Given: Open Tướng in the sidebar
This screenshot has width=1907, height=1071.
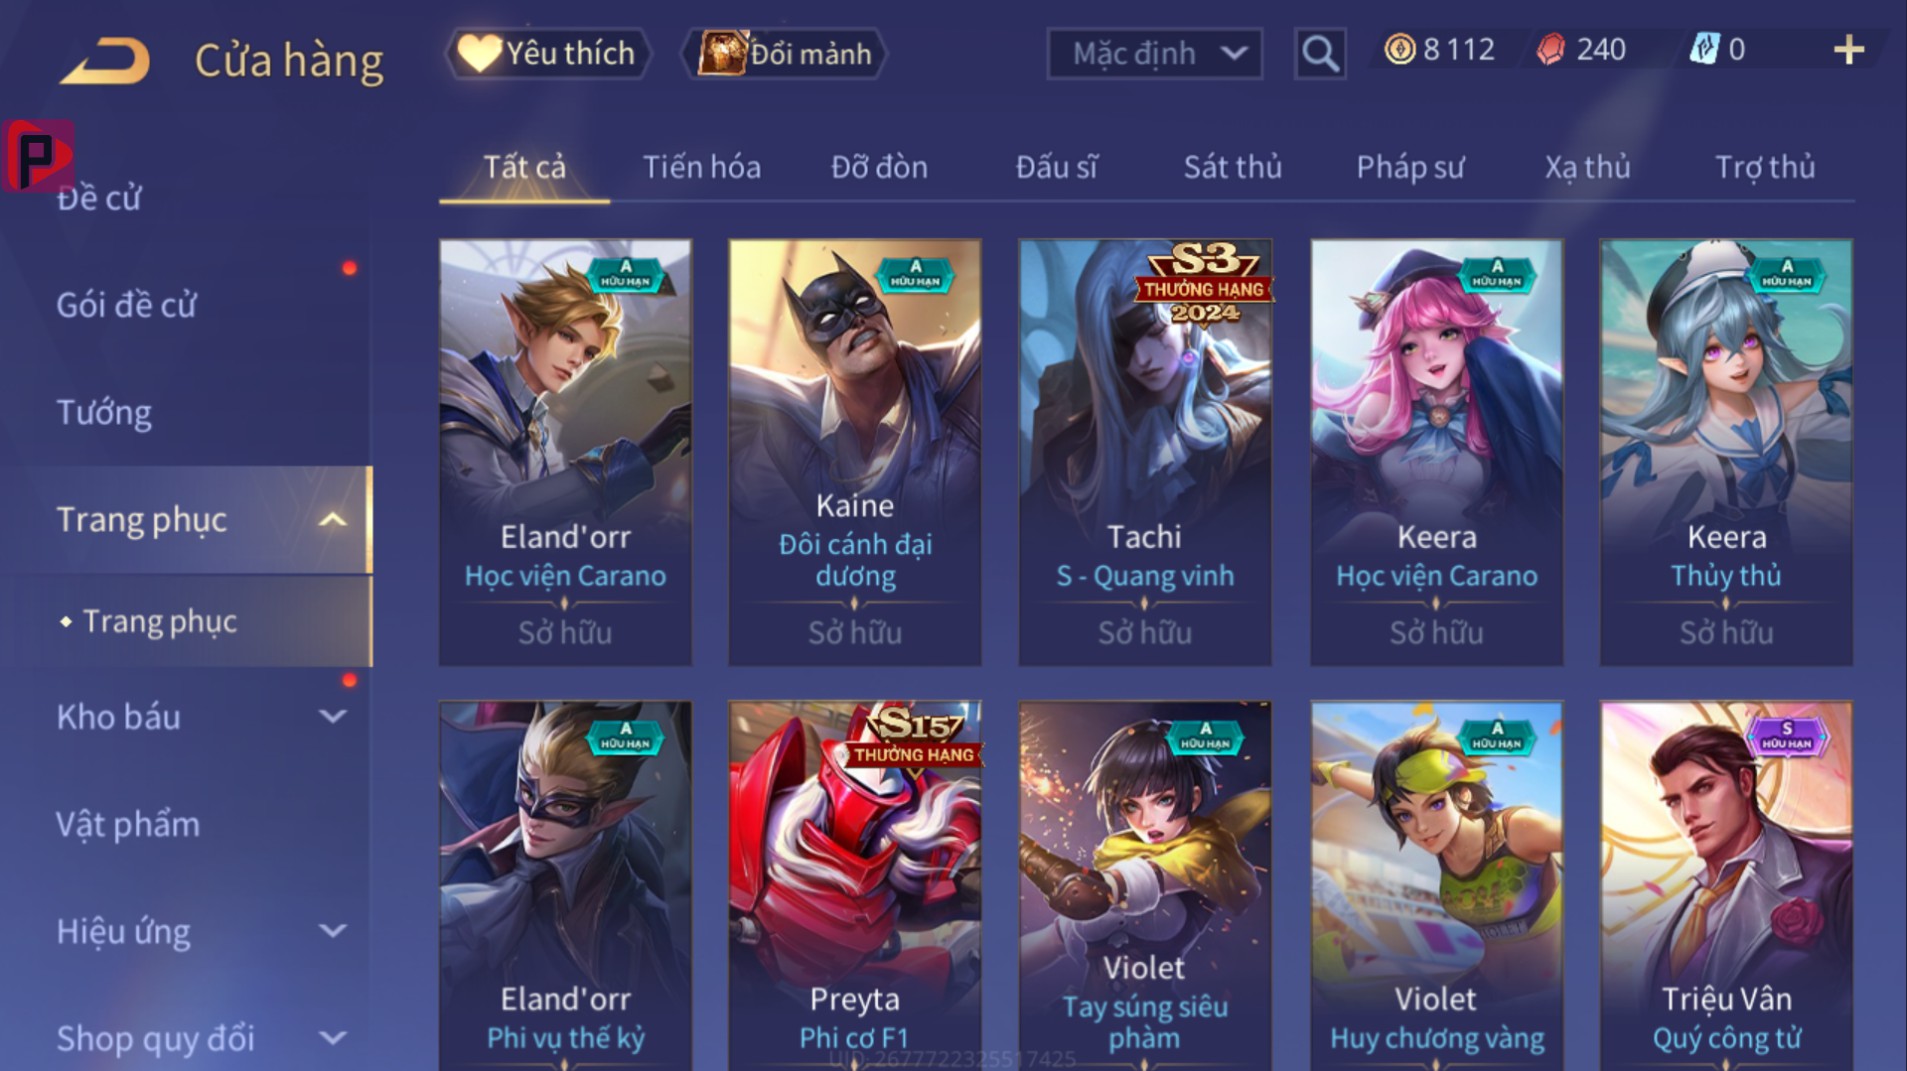Looking at the screenshot, I should tap(104, 412).
